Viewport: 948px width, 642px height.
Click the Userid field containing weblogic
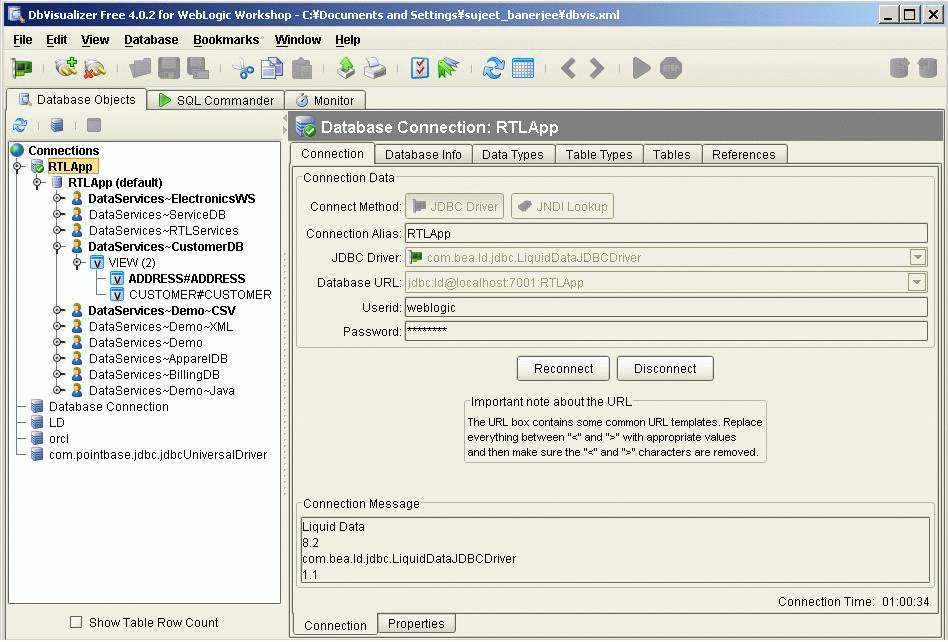click(666, 307)
